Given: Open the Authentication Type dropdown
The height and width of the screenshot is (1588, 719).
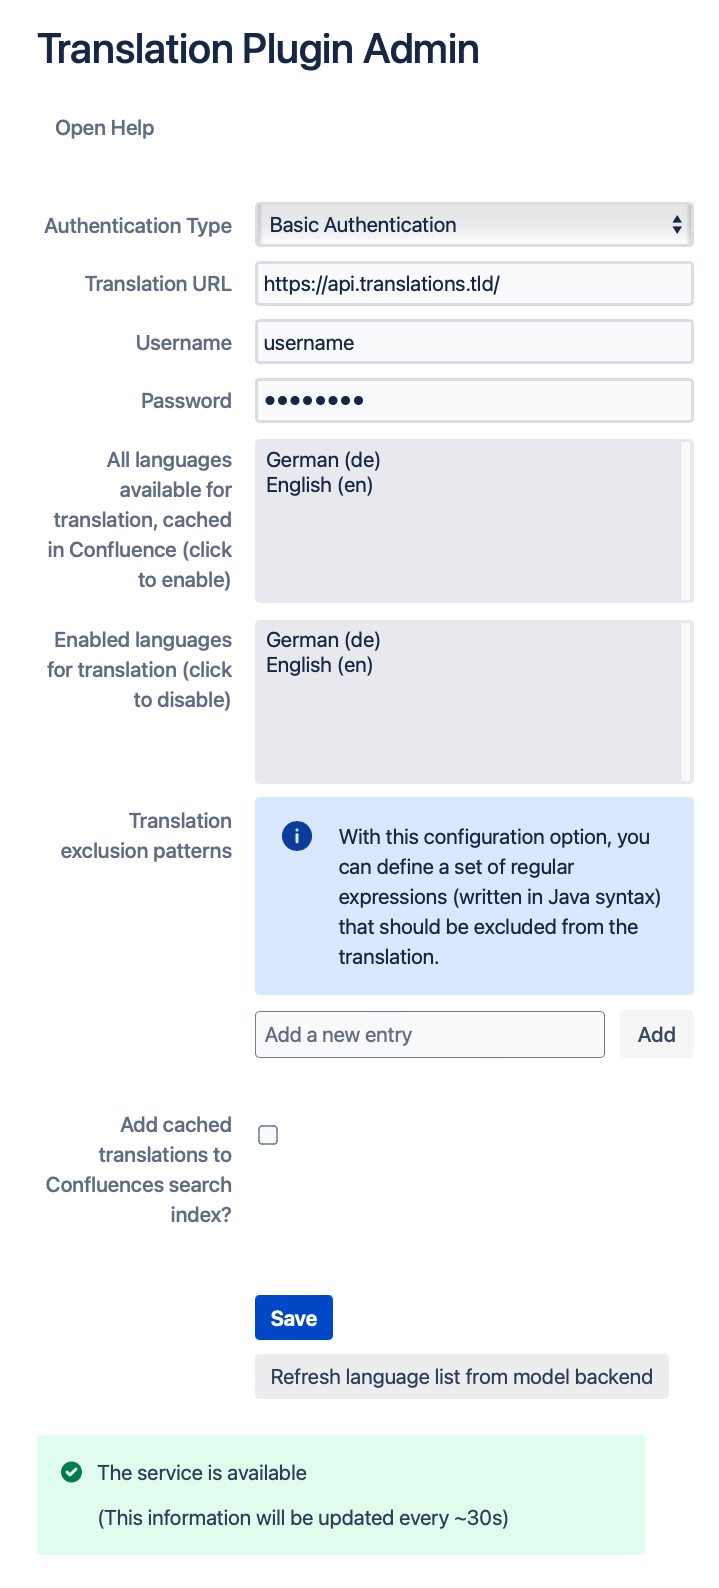Looking at the screenshot, I should pos(473,224).
